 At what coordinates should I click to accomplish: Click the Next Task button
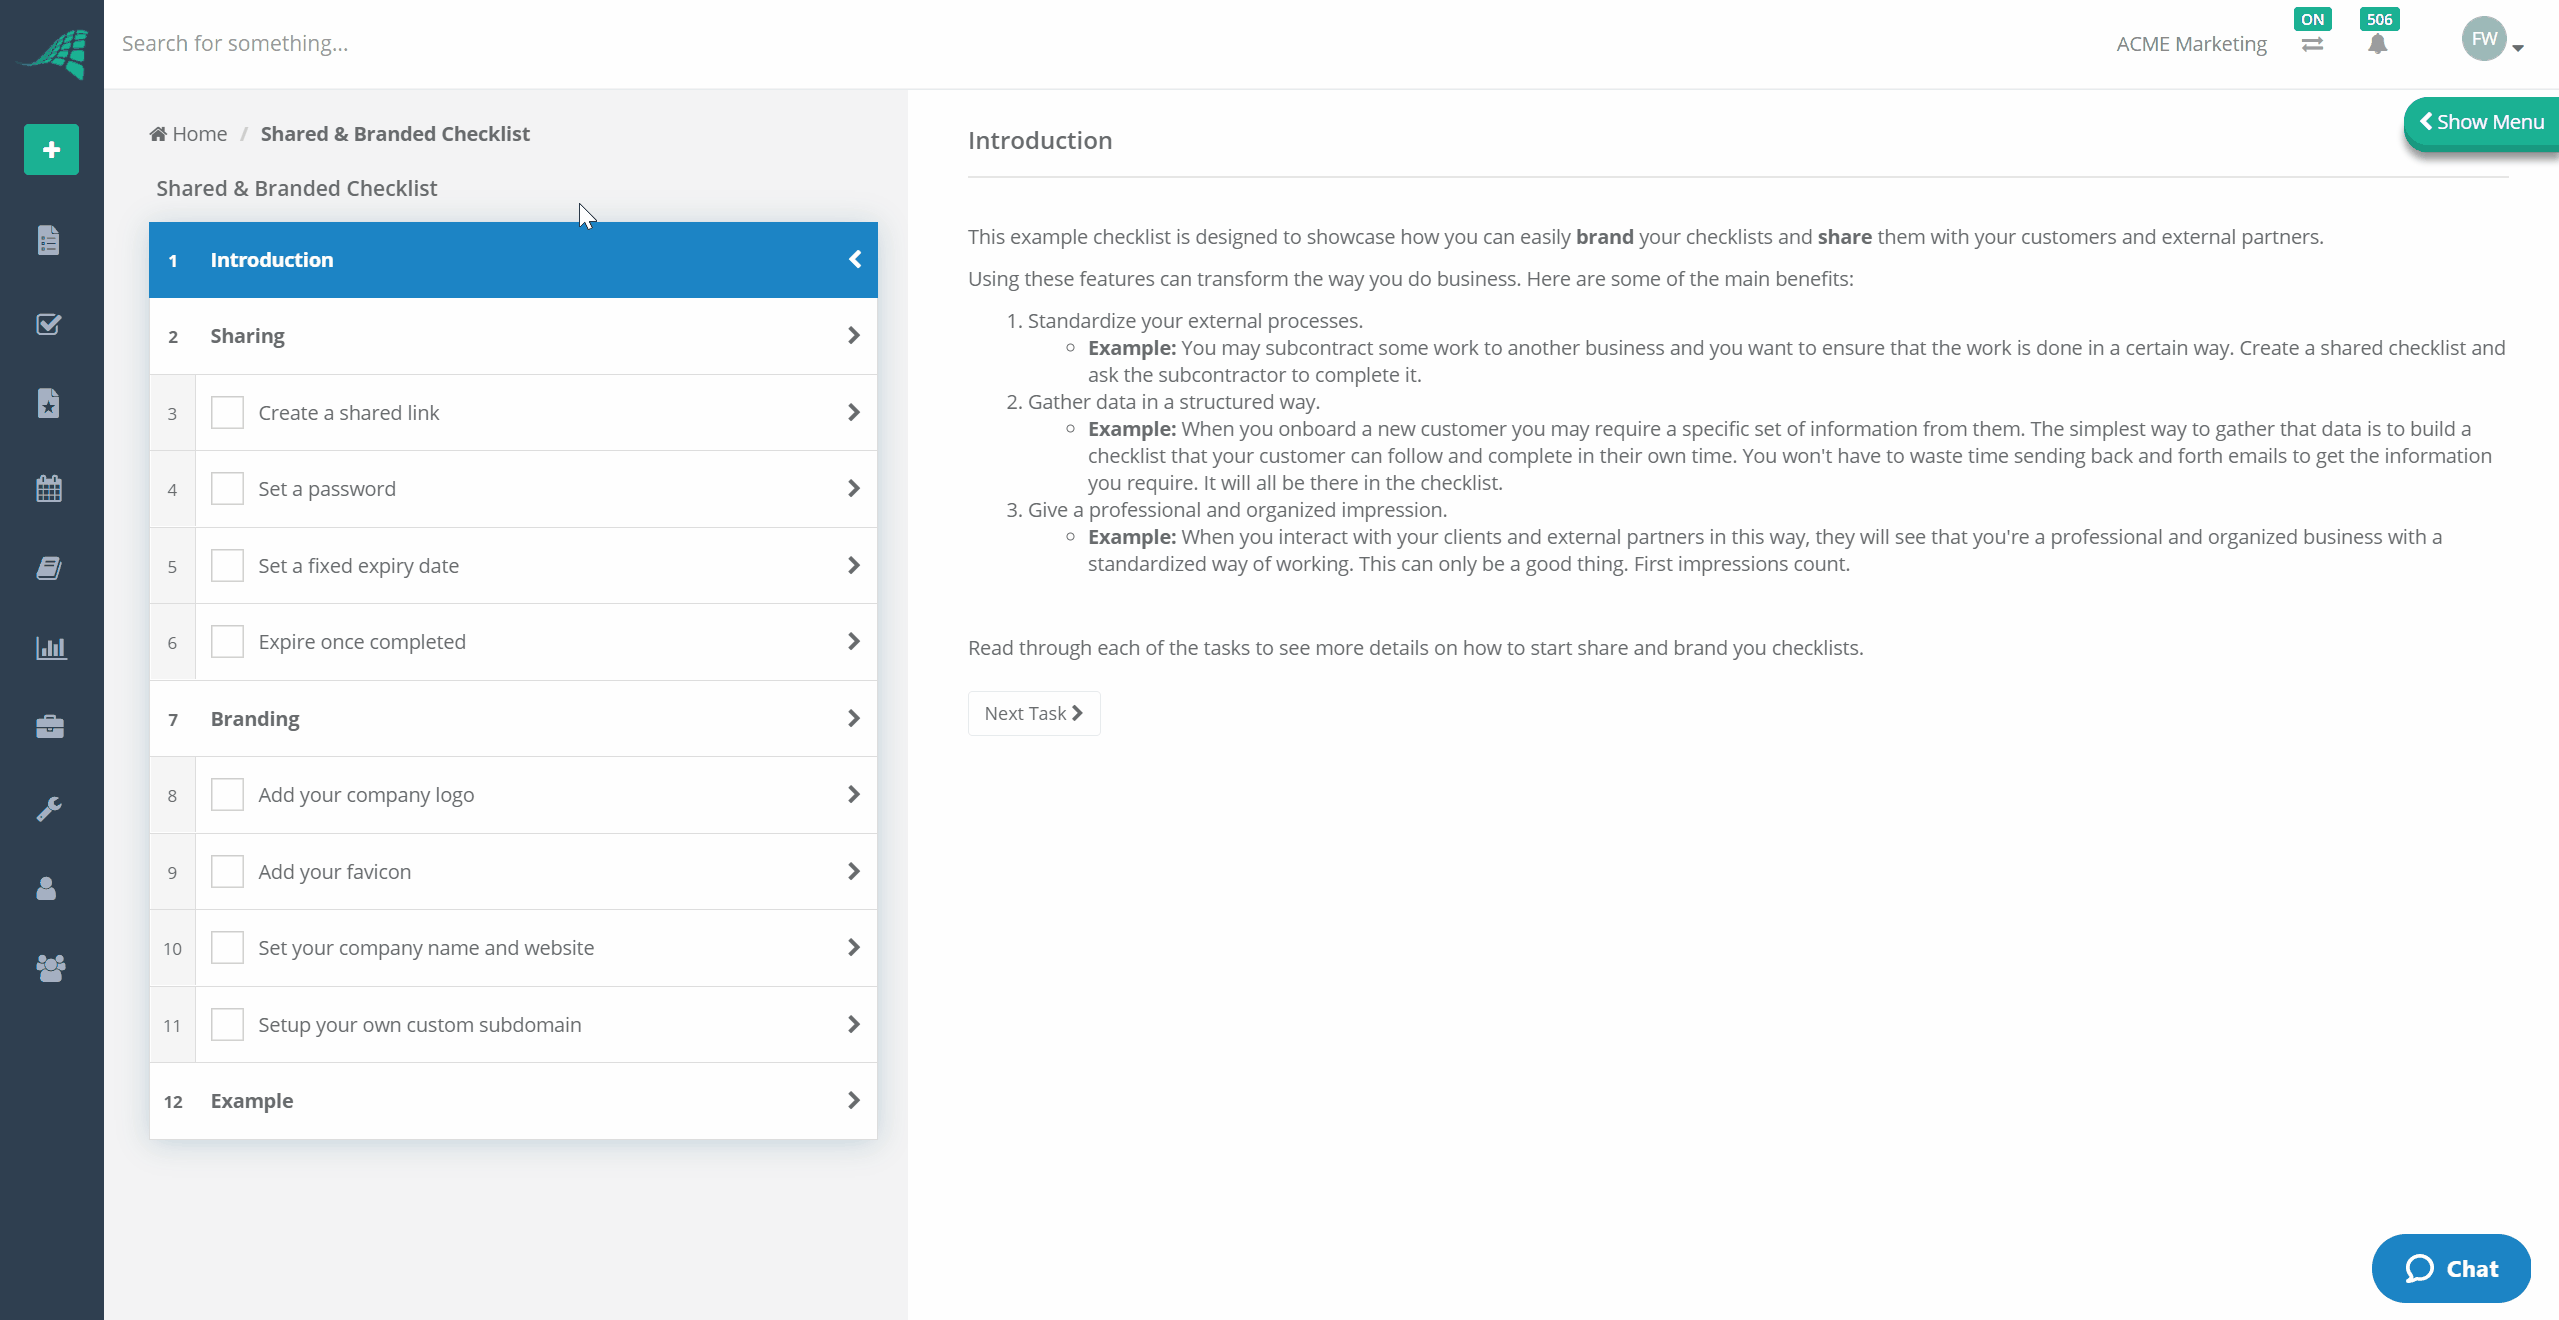click(1034, 712)
